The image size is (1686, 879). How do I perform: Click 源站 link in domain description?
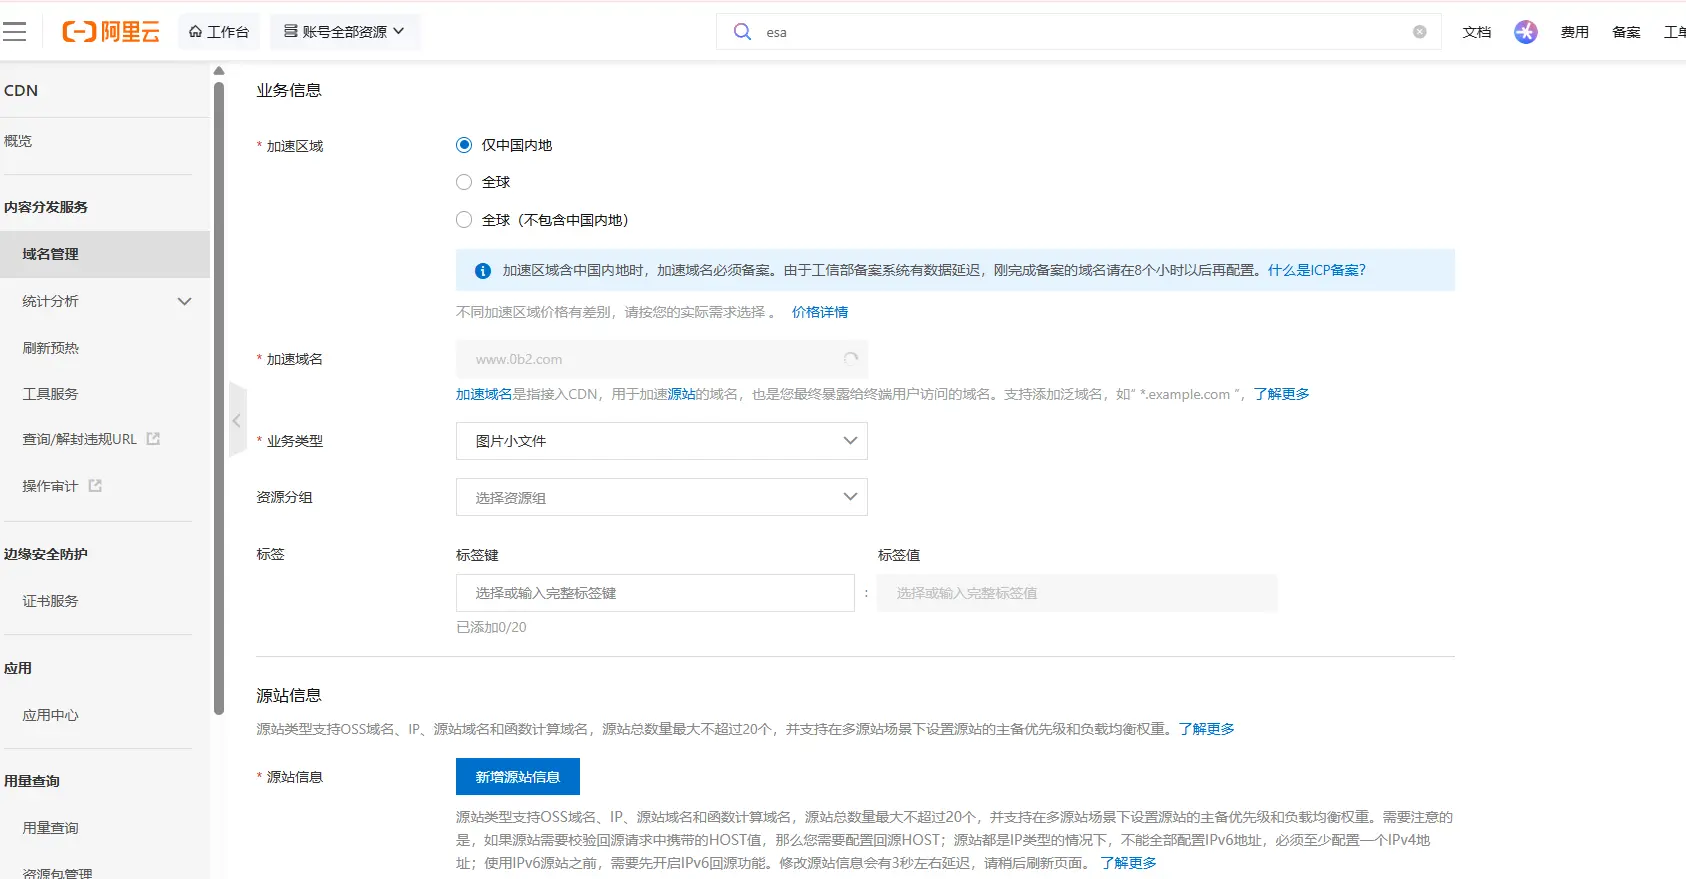click(x=682, y=394)
